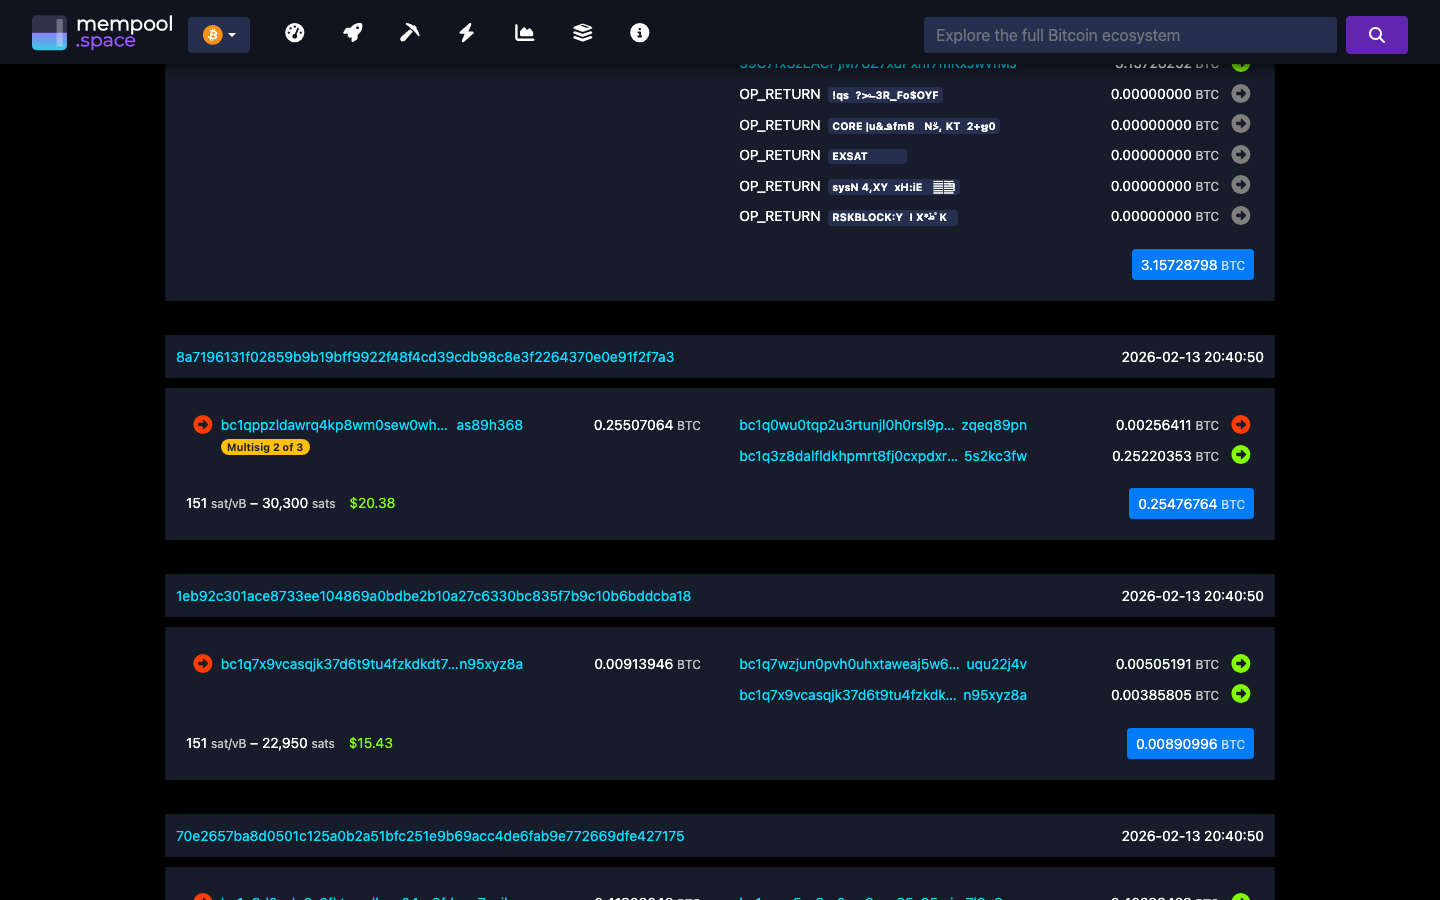Open the statistics chart icon

point(524,32)
